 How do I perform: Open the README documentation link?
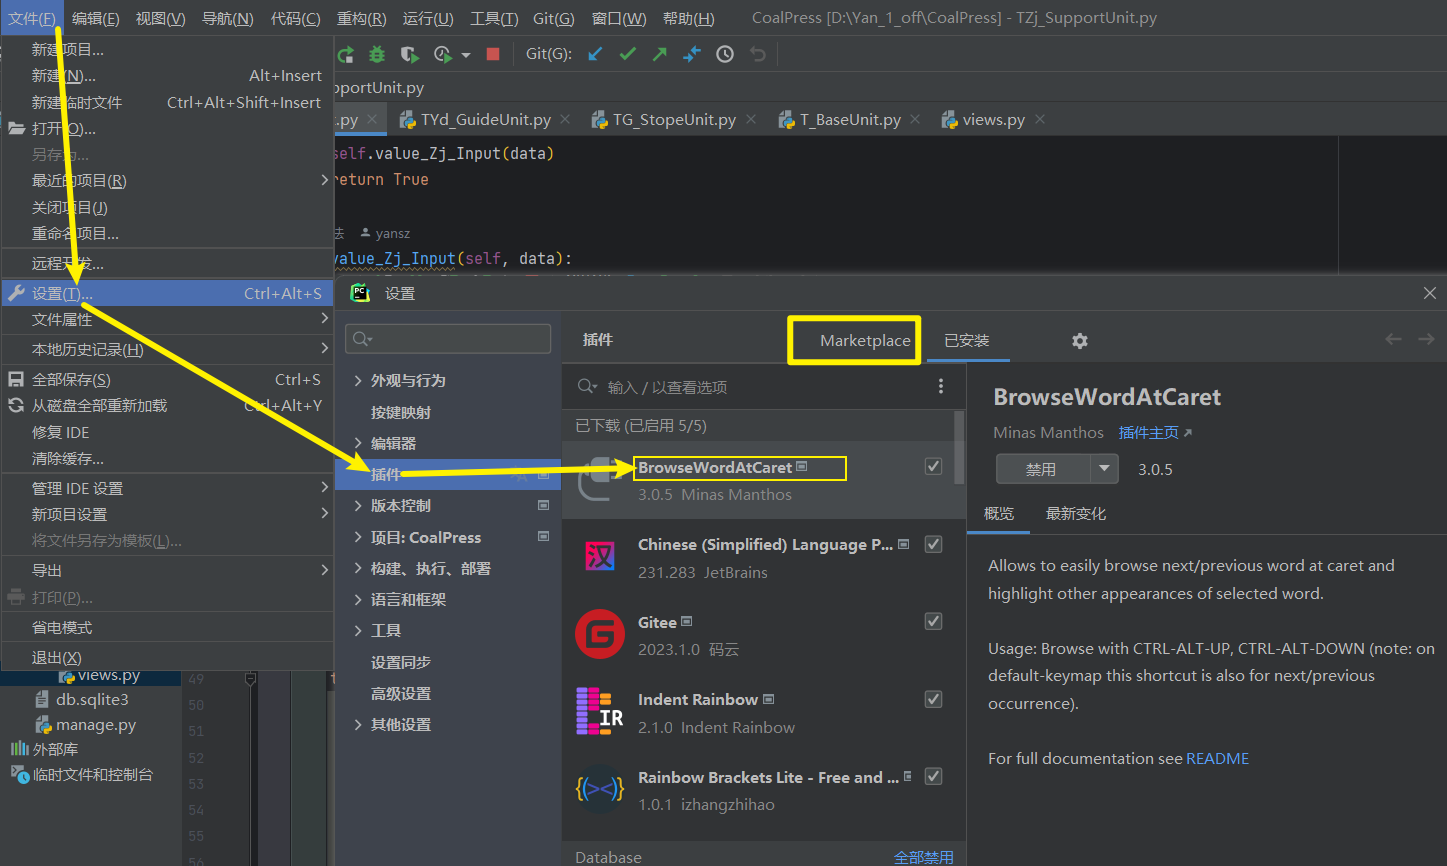[1217, 758]
